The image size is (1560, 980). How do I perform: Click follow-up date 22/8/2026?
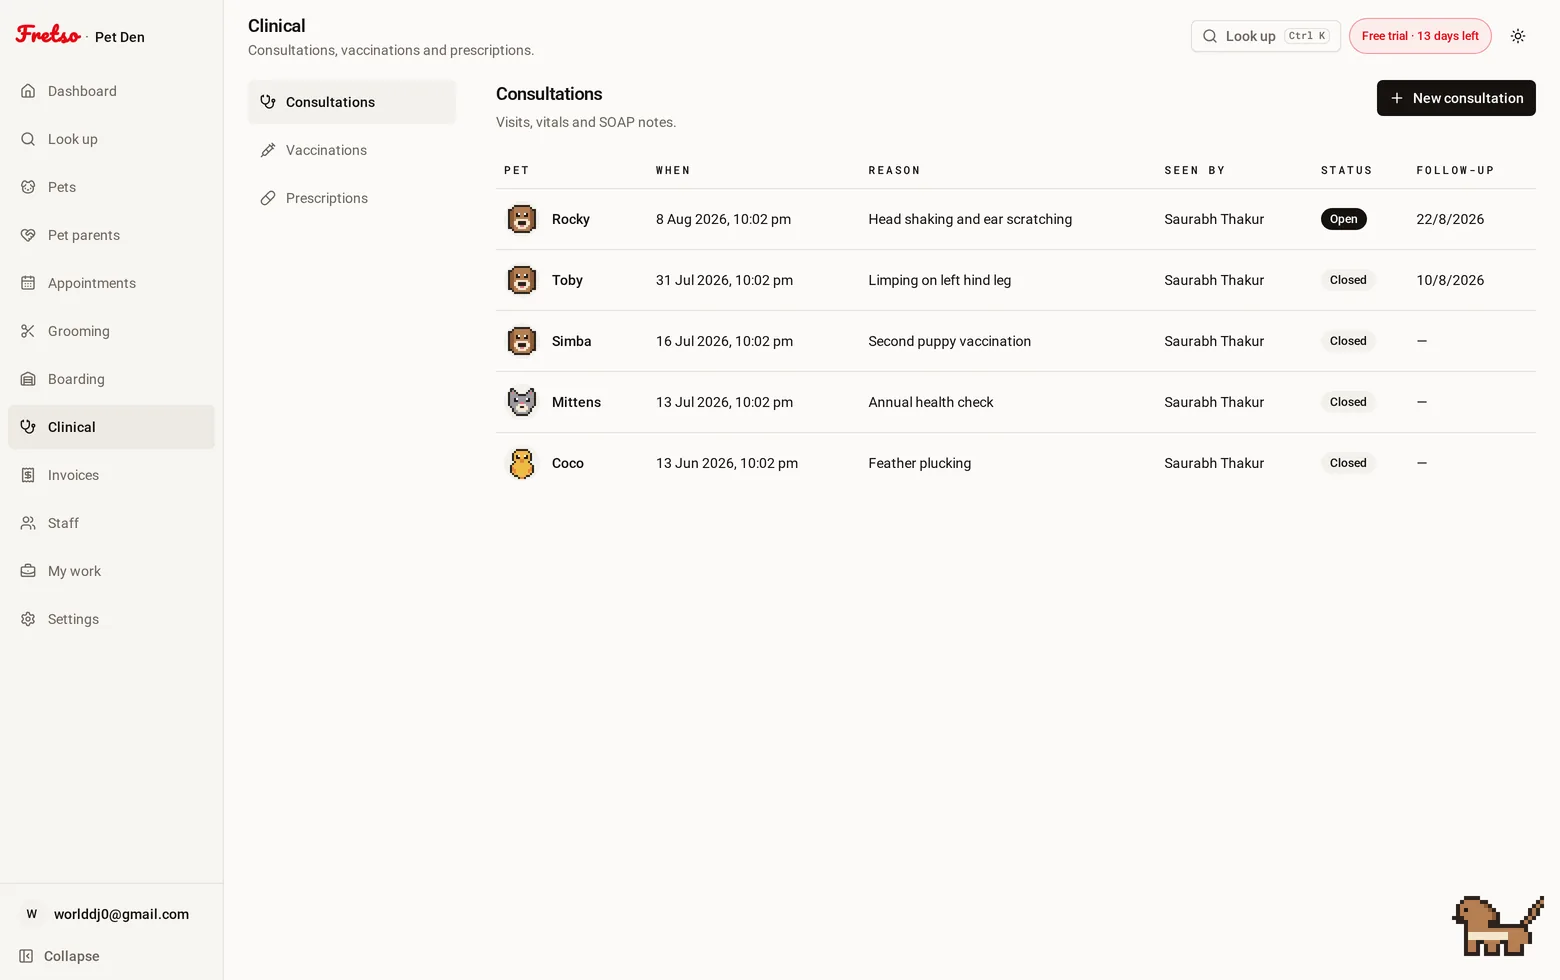click(x=1450, y=219)
